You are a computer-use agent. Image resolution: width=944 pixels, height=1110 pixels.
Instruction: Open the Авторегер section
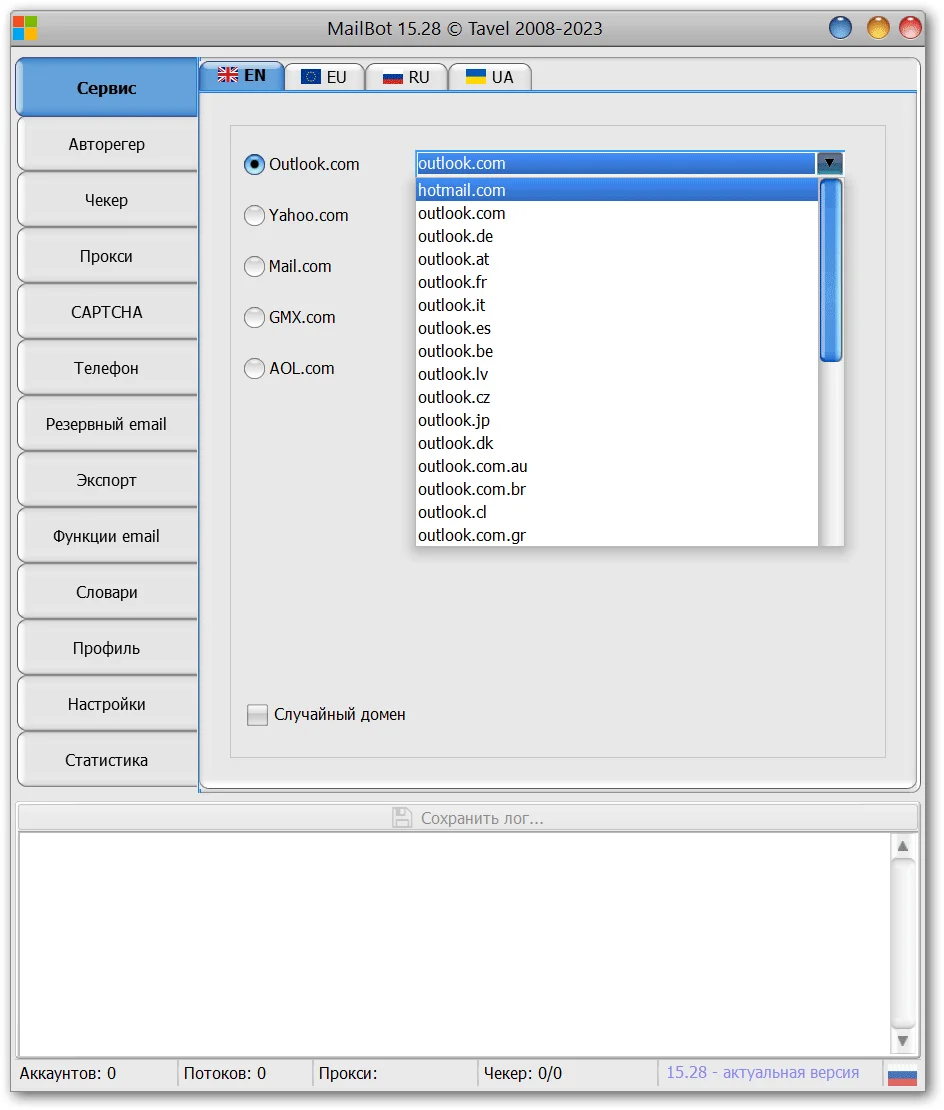pyautogui.click(x=107, y=144)
